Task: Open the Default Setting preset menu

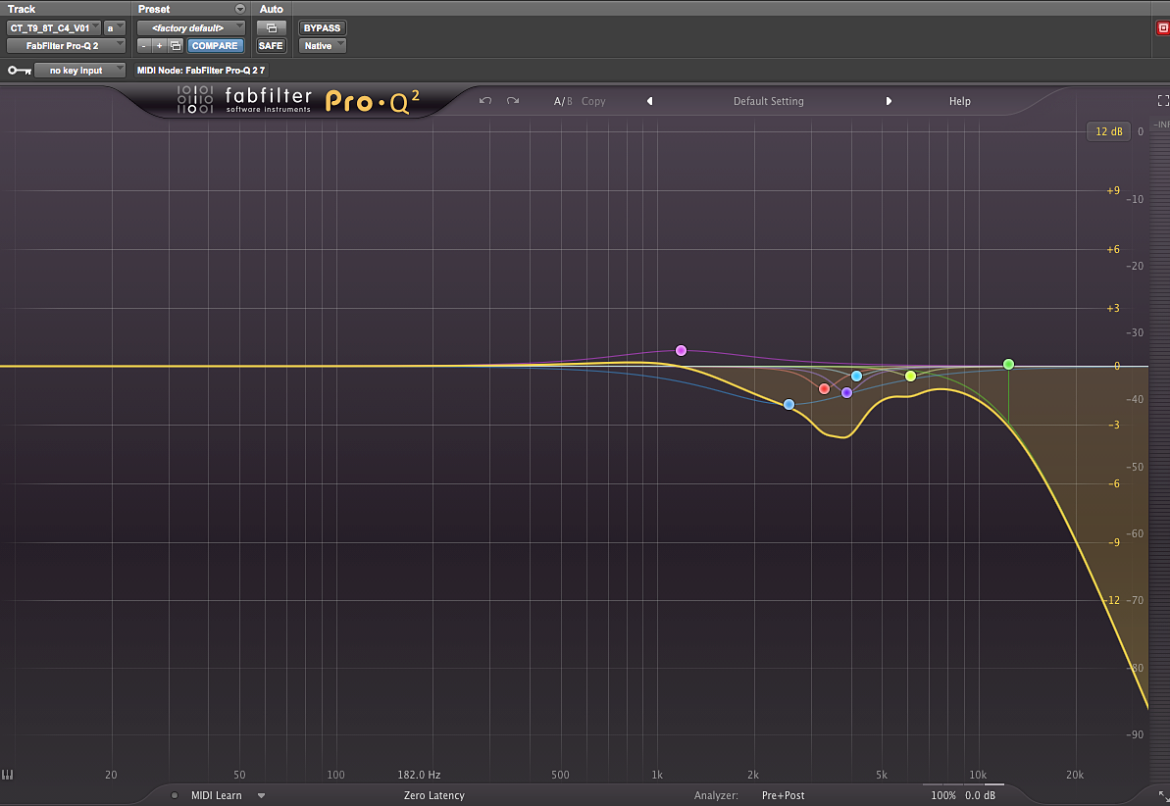Action: pyautogui.click(x=769, y=101)
